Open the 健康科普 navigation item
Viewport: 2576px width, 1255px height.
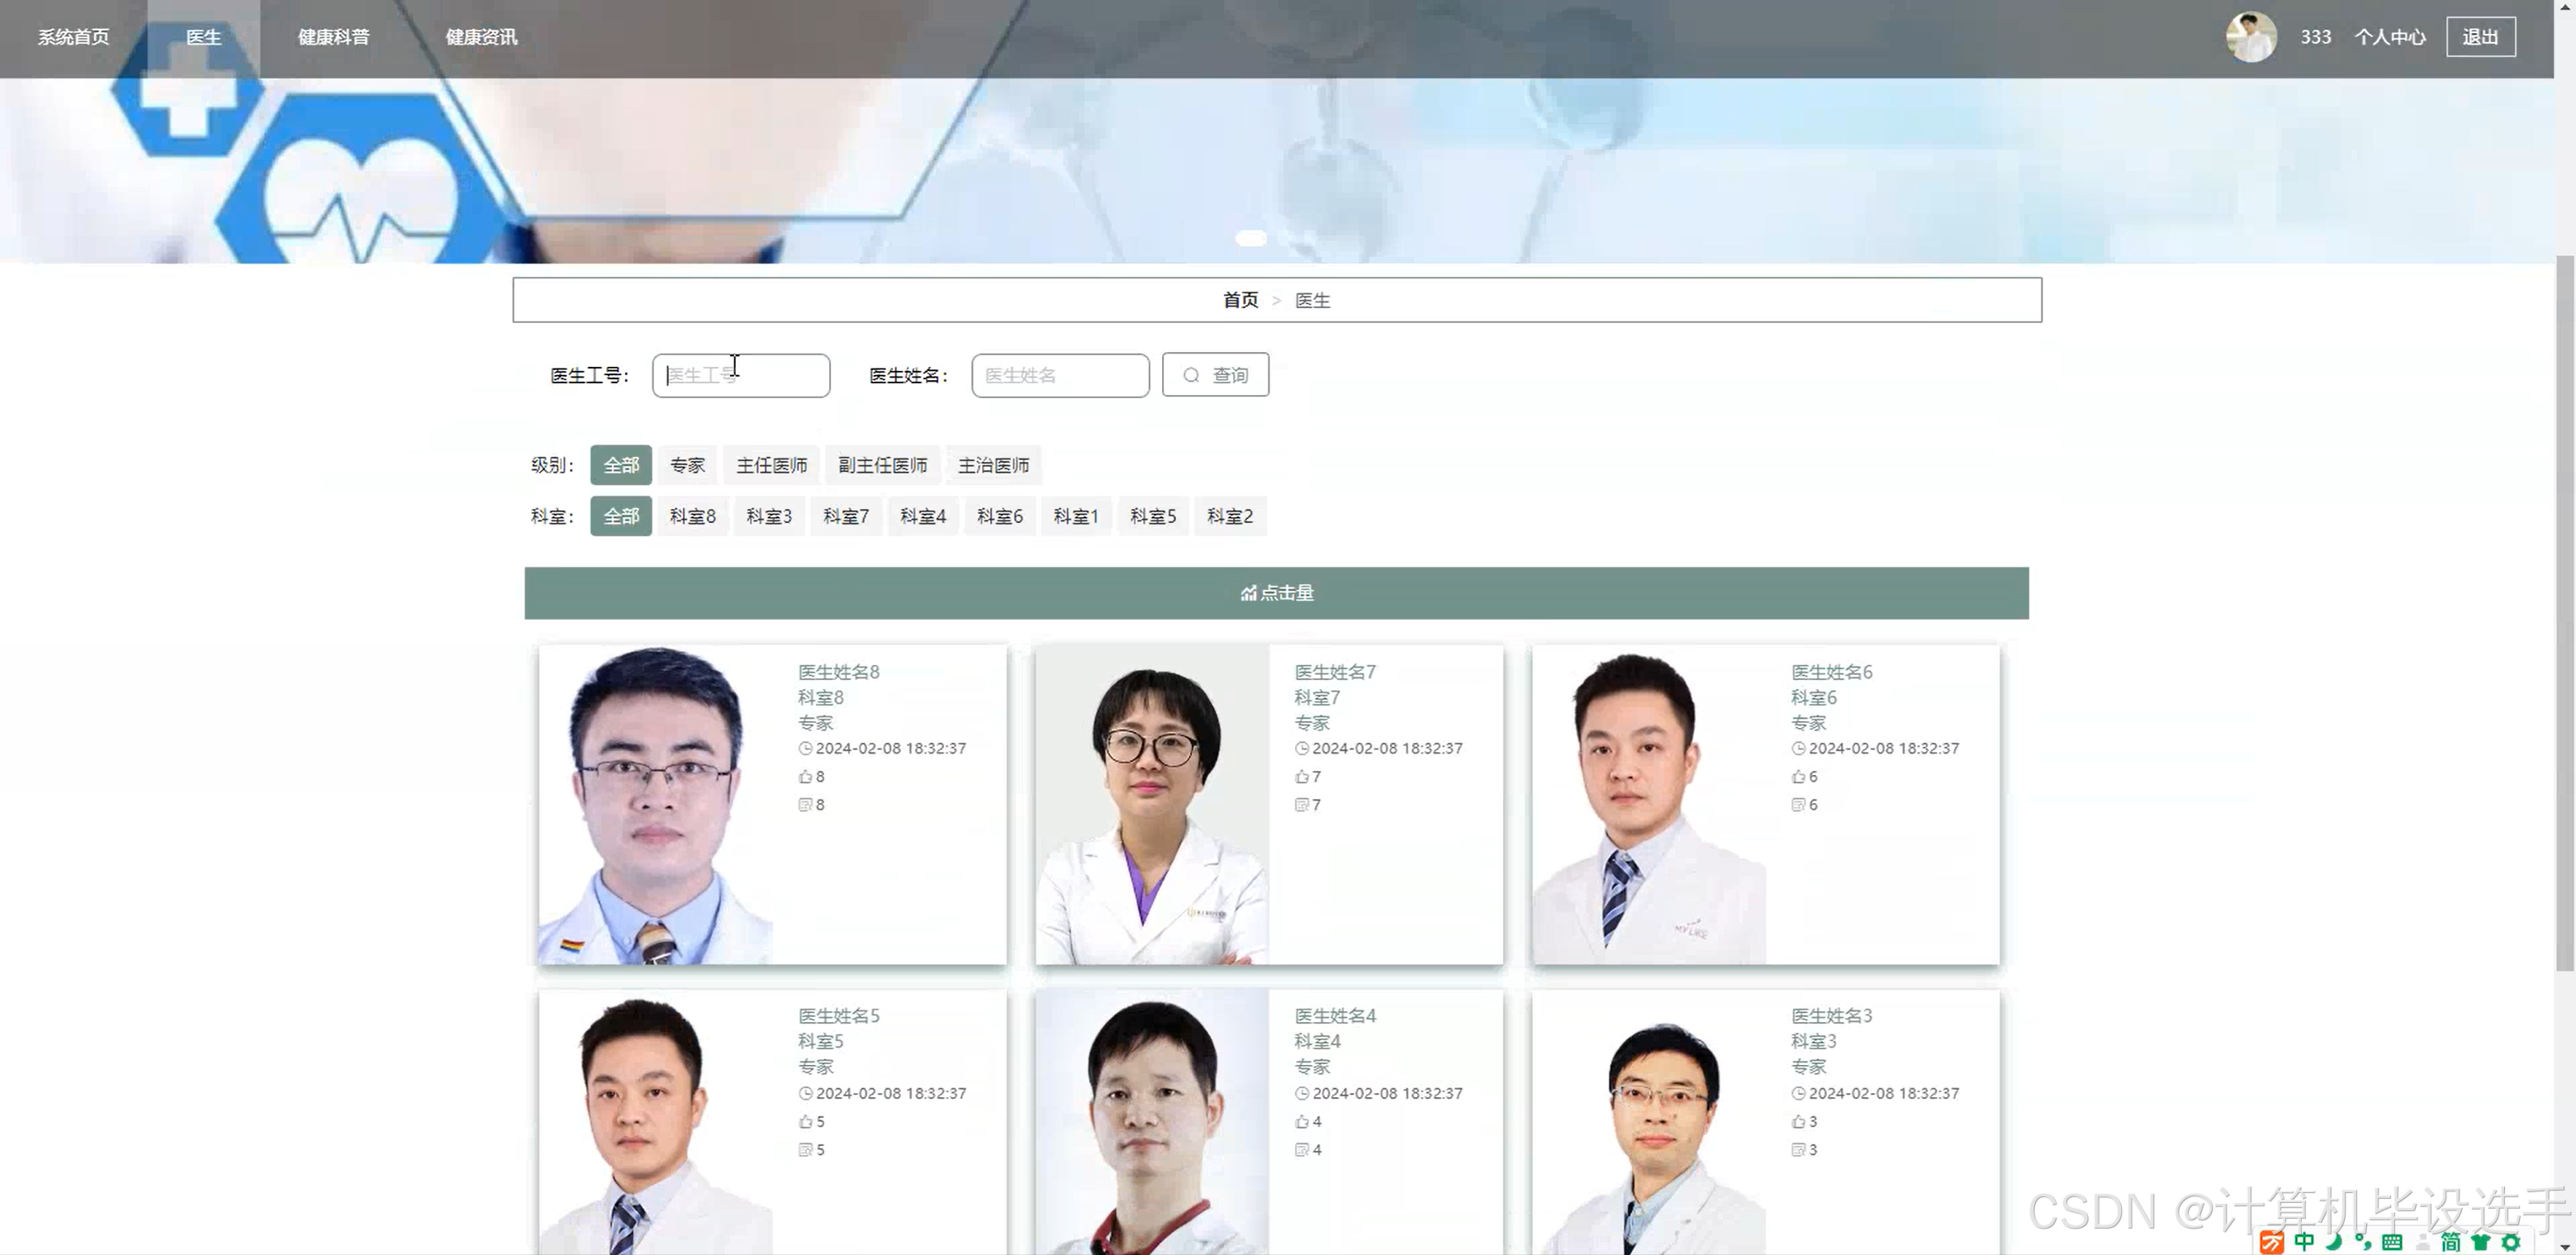tap(334, 37)
